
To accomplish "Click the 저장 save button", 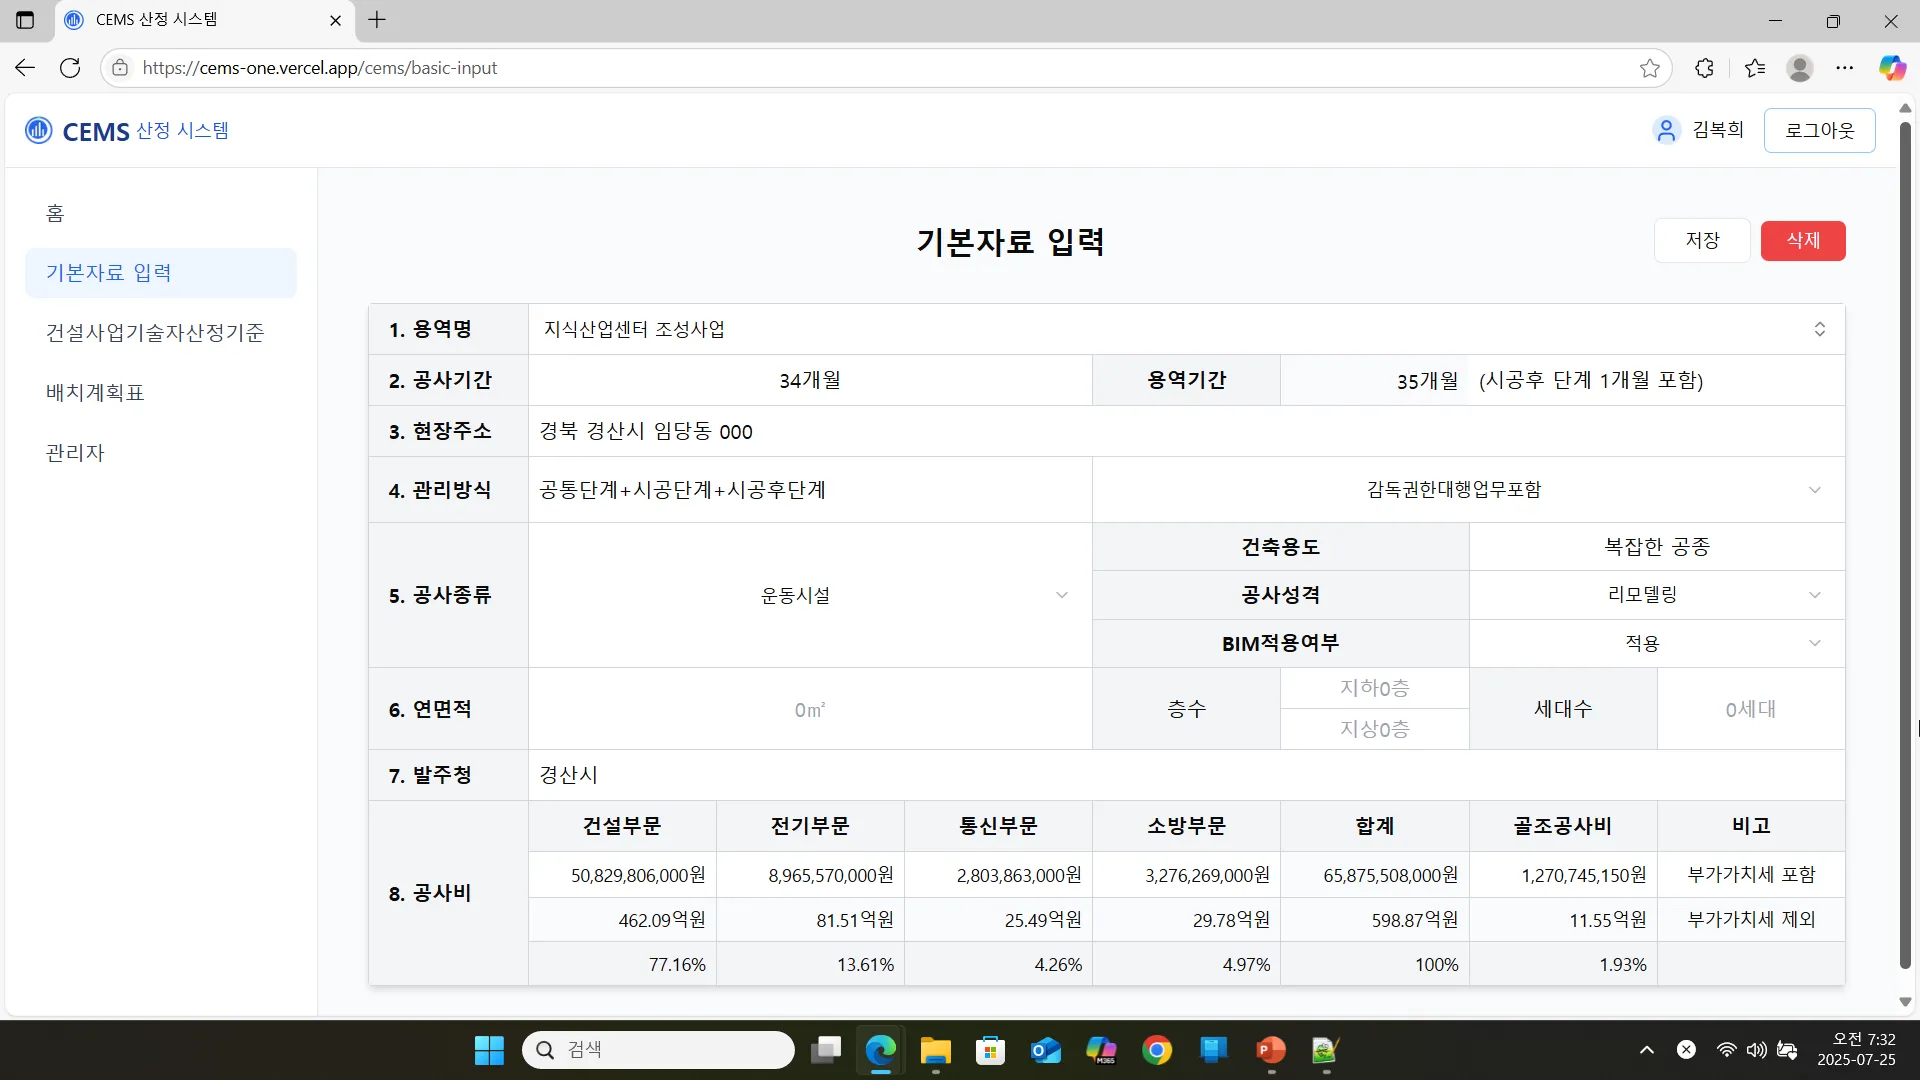I will coord(1702,240).
